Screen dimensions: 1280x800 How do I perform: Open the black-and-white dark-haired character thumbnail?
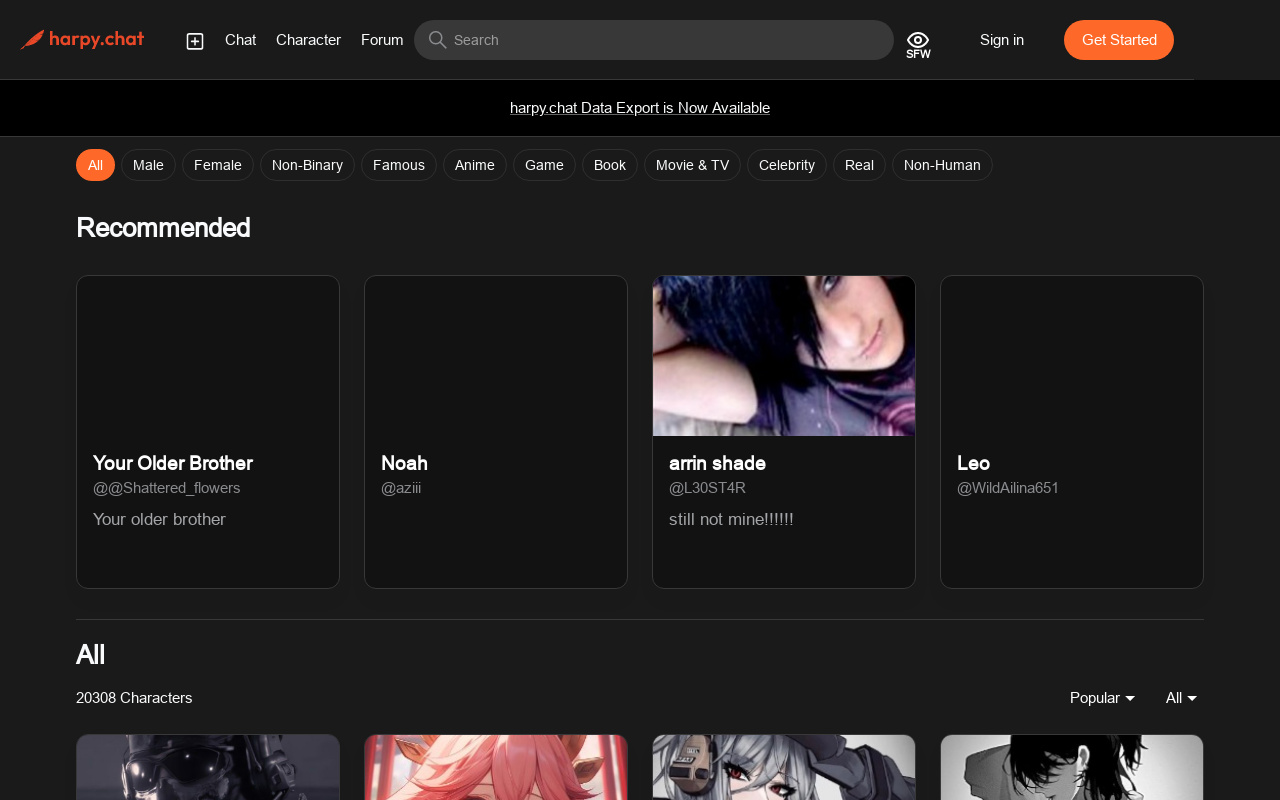1072,768
